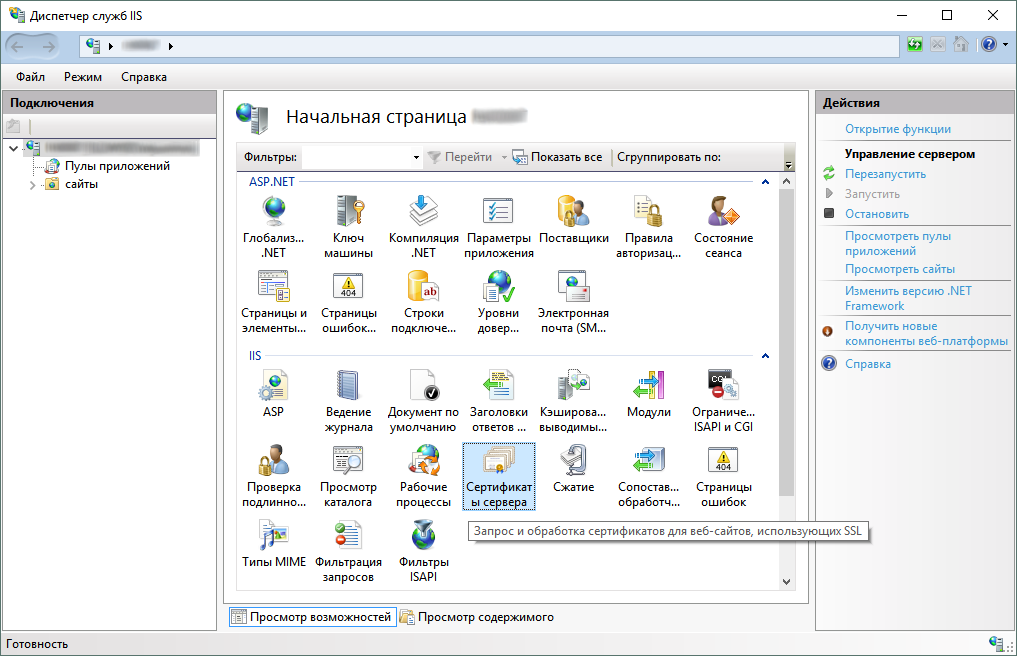This screenshot has height=656, width=1017.
Task: Open the Фильтры dropdown box
Action: [x=416, y=158]
